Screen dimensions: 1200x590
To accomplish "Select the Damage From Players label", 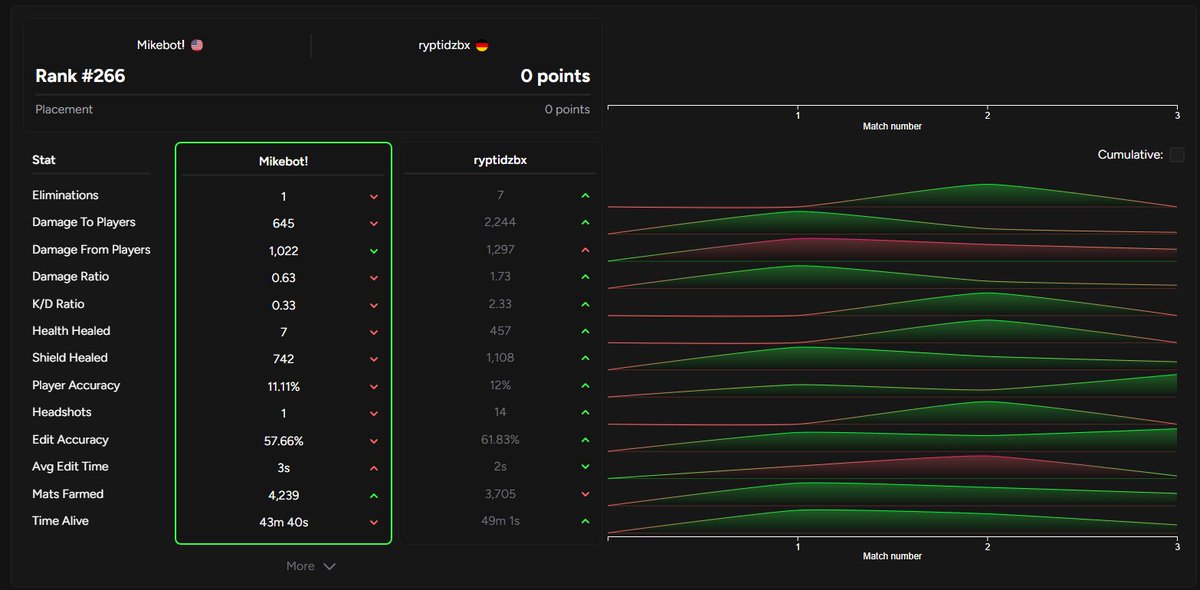I will point(91,249).
